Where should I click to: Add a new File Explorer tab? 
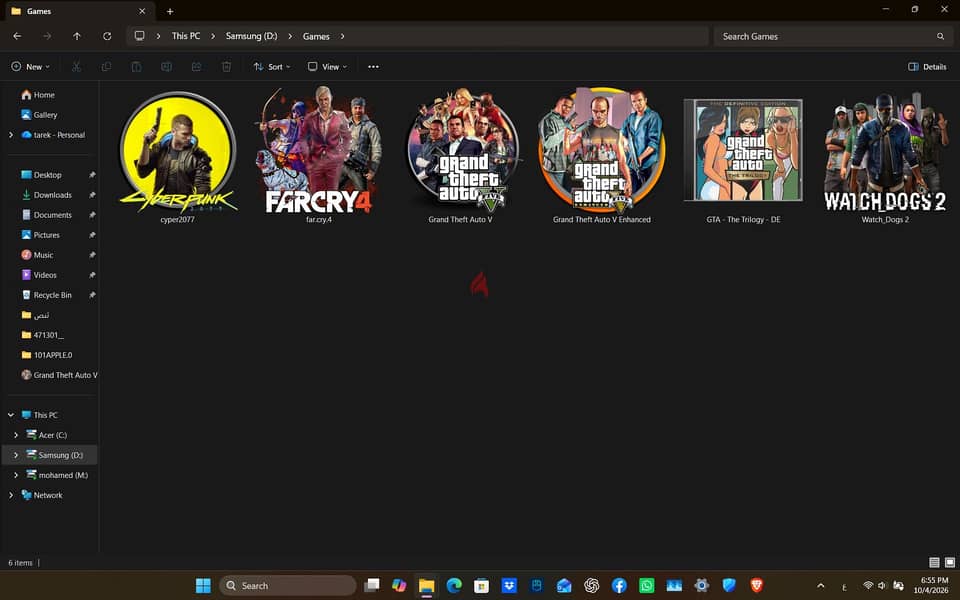[170, 11]
